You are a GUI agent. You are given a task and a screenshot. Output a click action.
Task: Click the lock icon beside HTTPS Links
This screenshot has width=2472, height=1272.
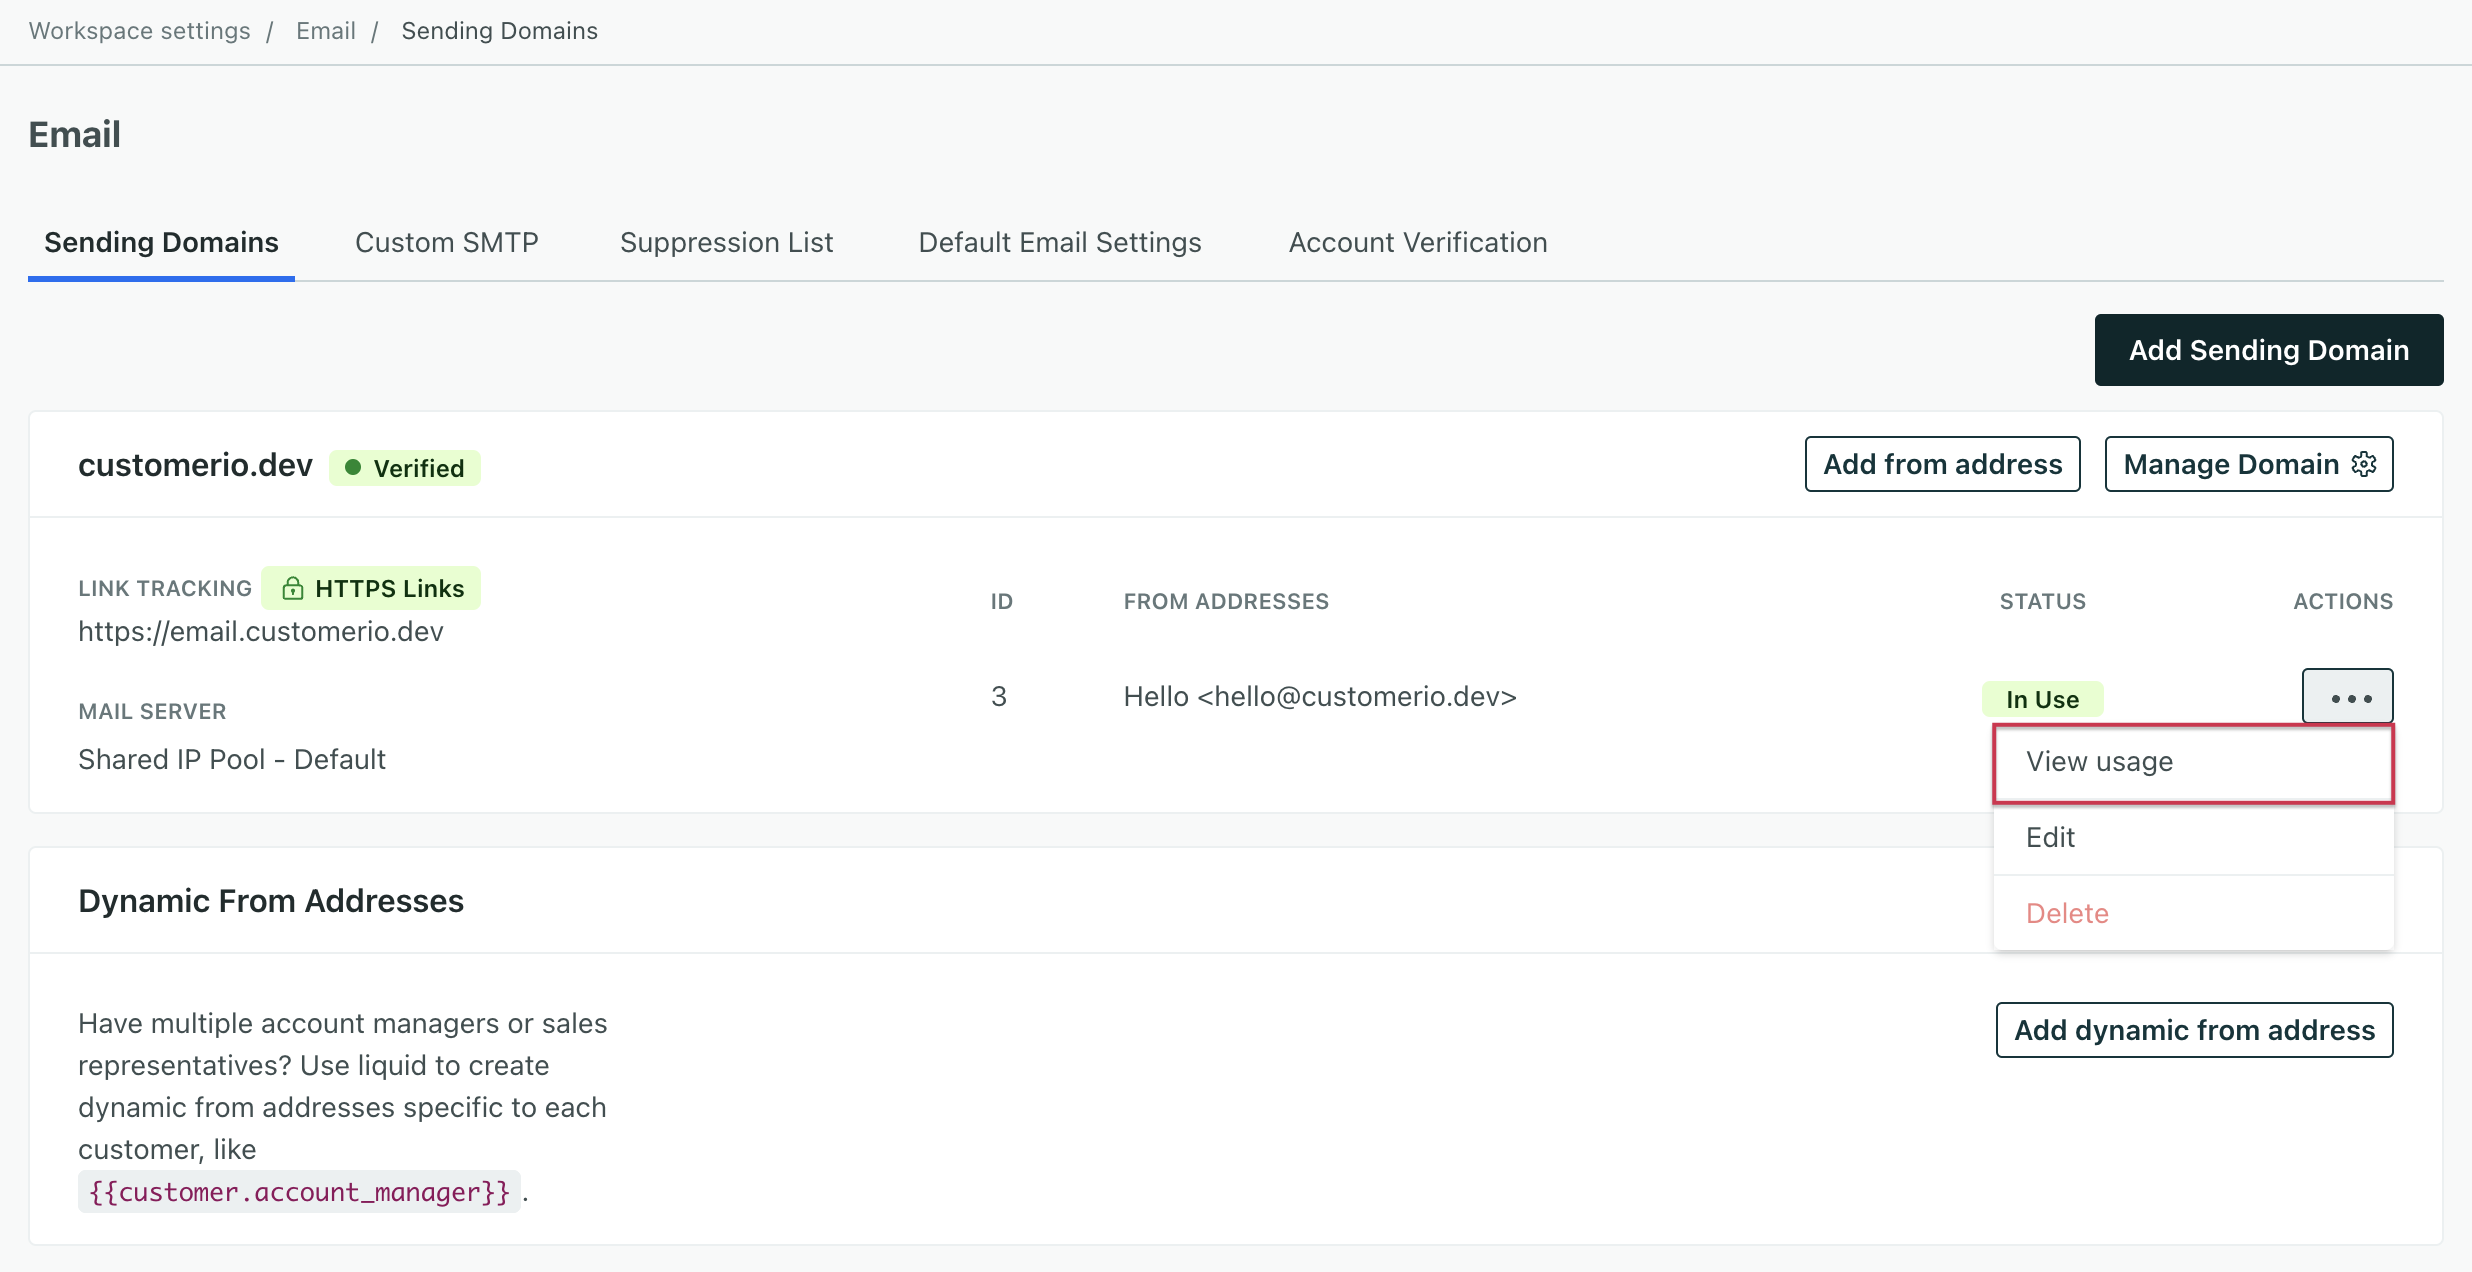[292, 588]
